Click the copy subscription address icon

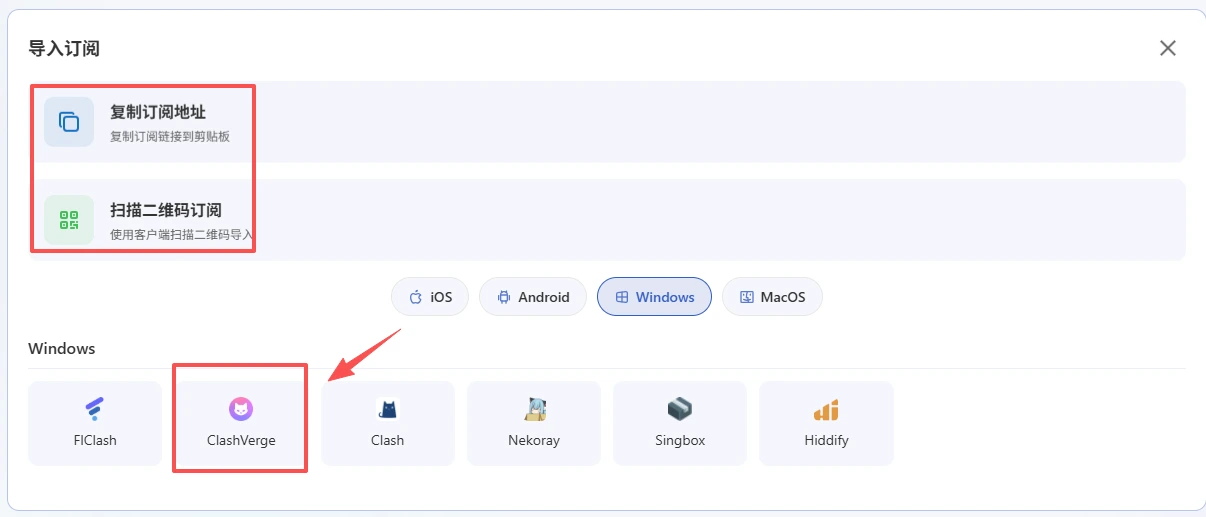click(69, 122)
